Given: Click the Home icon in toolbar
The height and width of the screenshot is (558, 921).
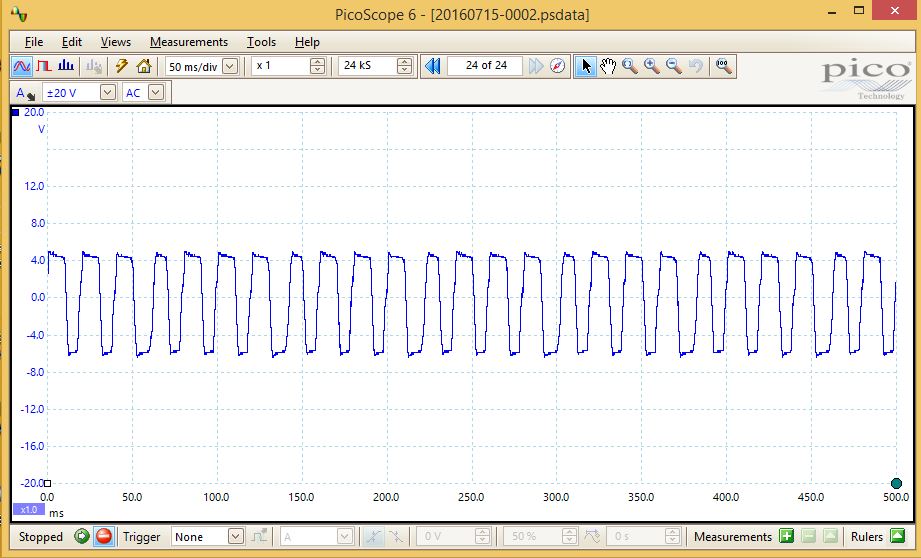Looking at the screenshot, I should (144, 66).
